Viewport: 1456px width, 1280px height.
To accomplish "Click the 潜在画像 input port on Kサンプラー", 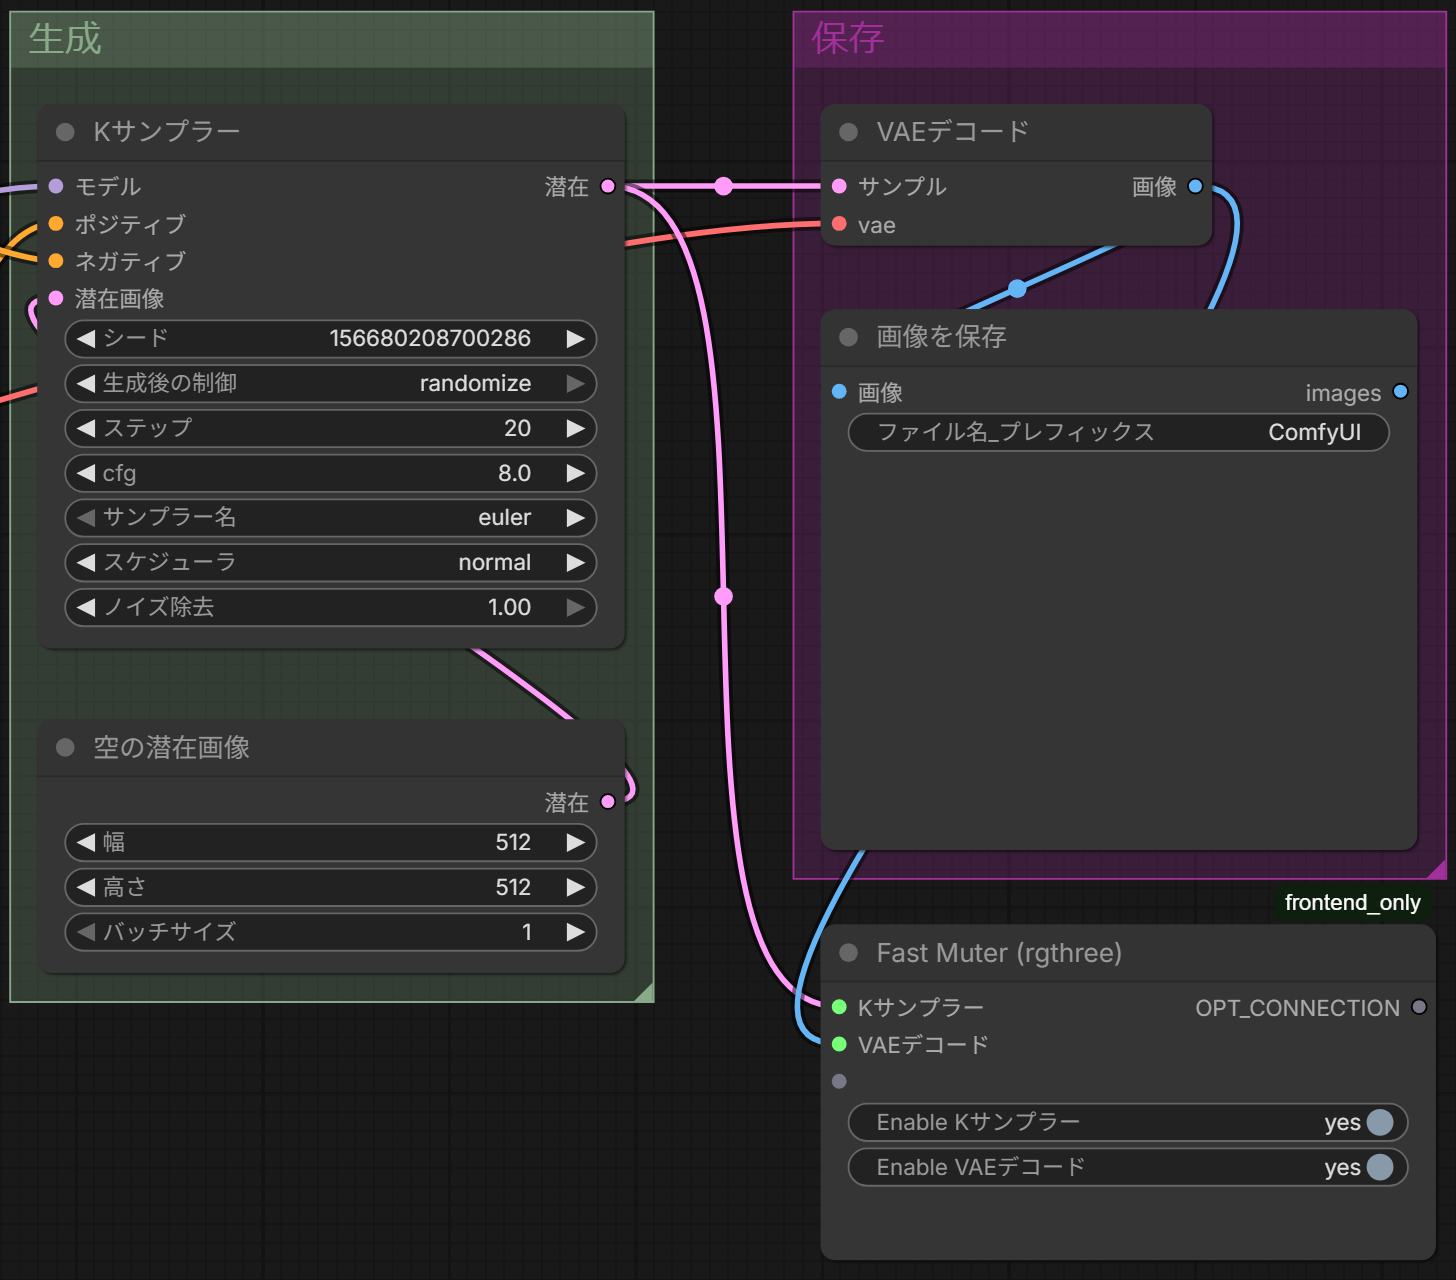I will coord(56,298).
